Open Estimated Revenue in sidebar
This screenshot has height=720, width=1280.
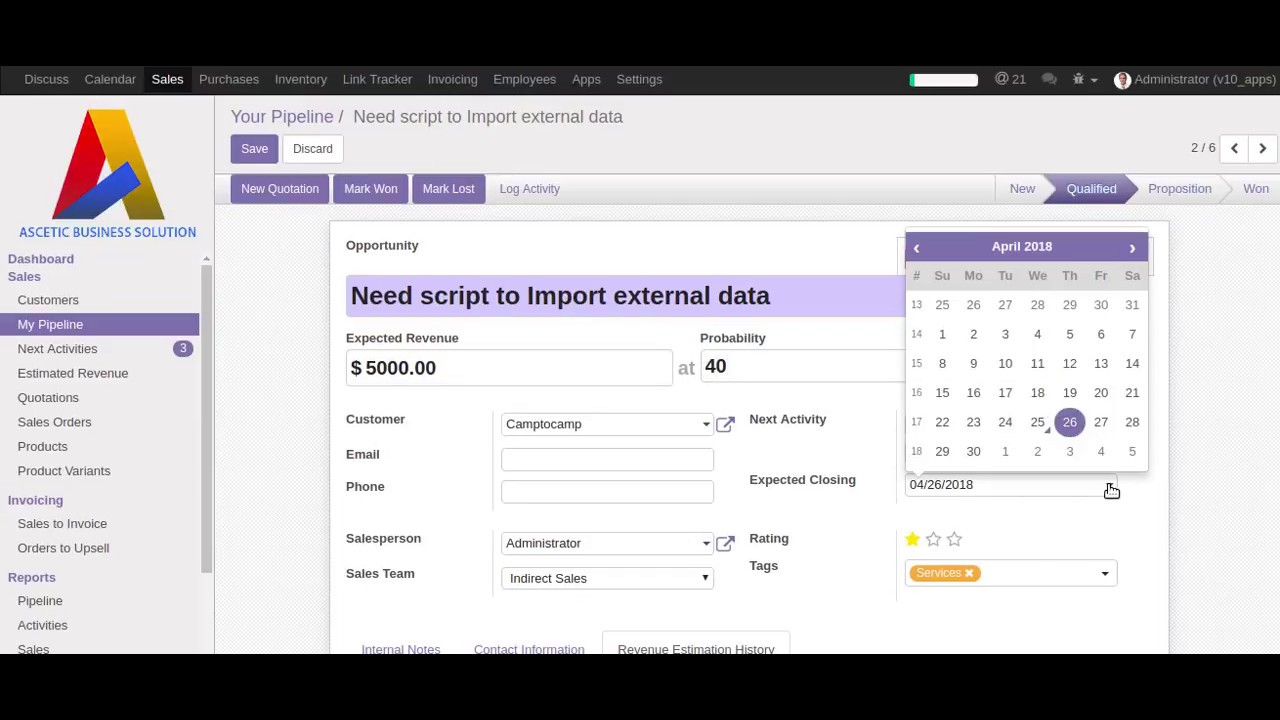[x=72, y=373]
